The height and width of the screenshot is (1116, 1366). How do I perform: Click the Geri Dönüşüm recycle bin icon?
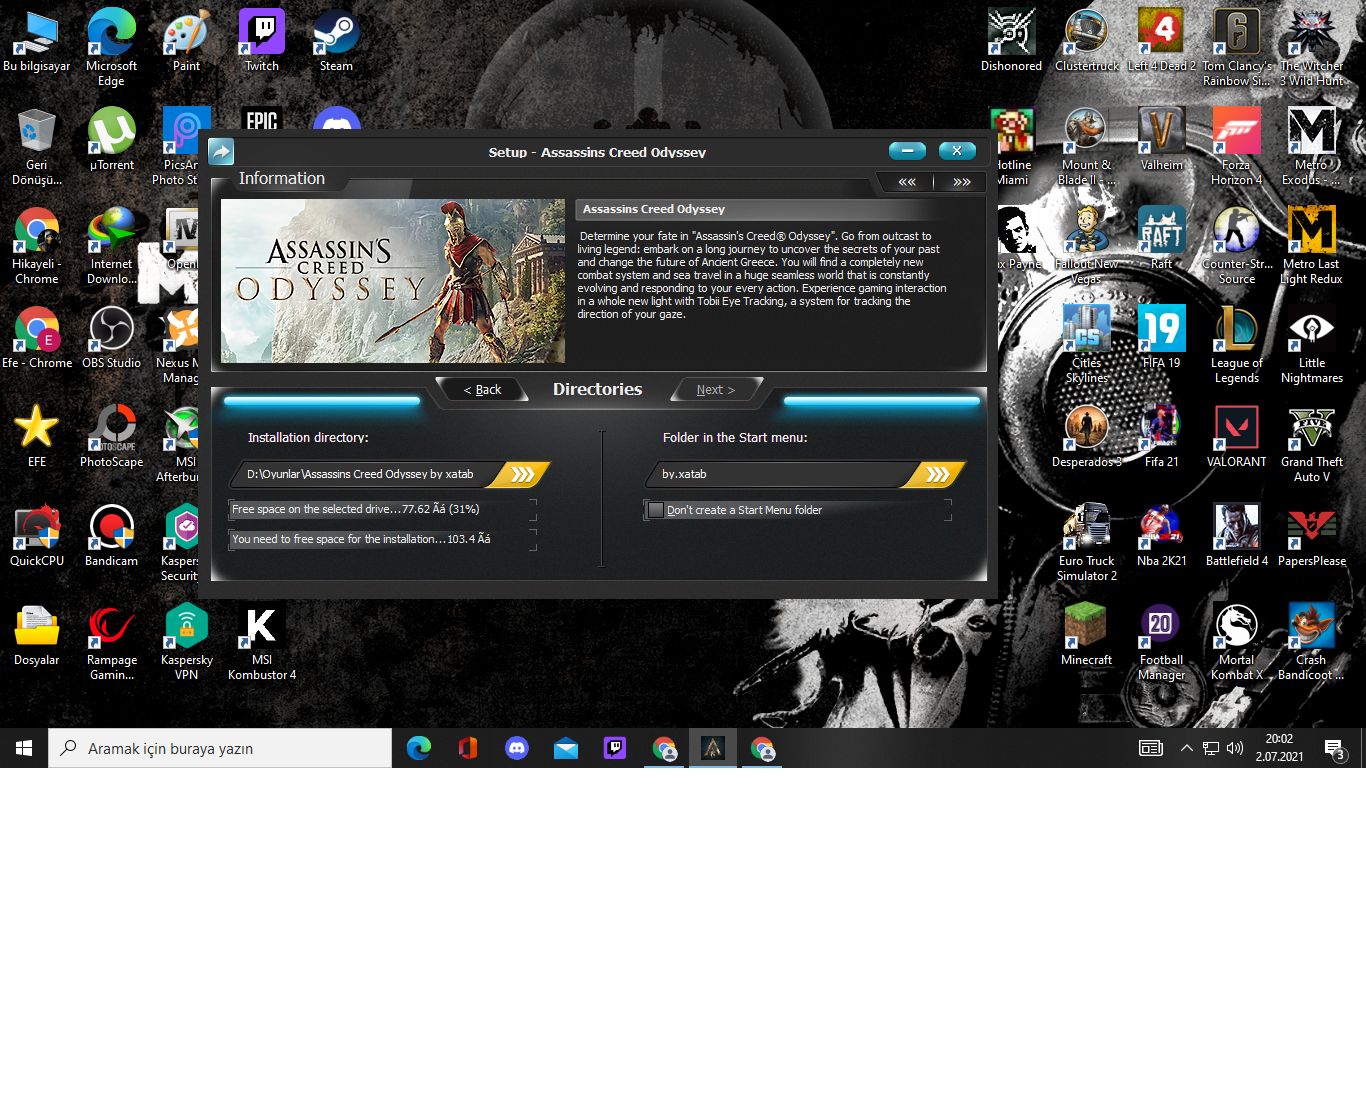(x=37, y=147)
